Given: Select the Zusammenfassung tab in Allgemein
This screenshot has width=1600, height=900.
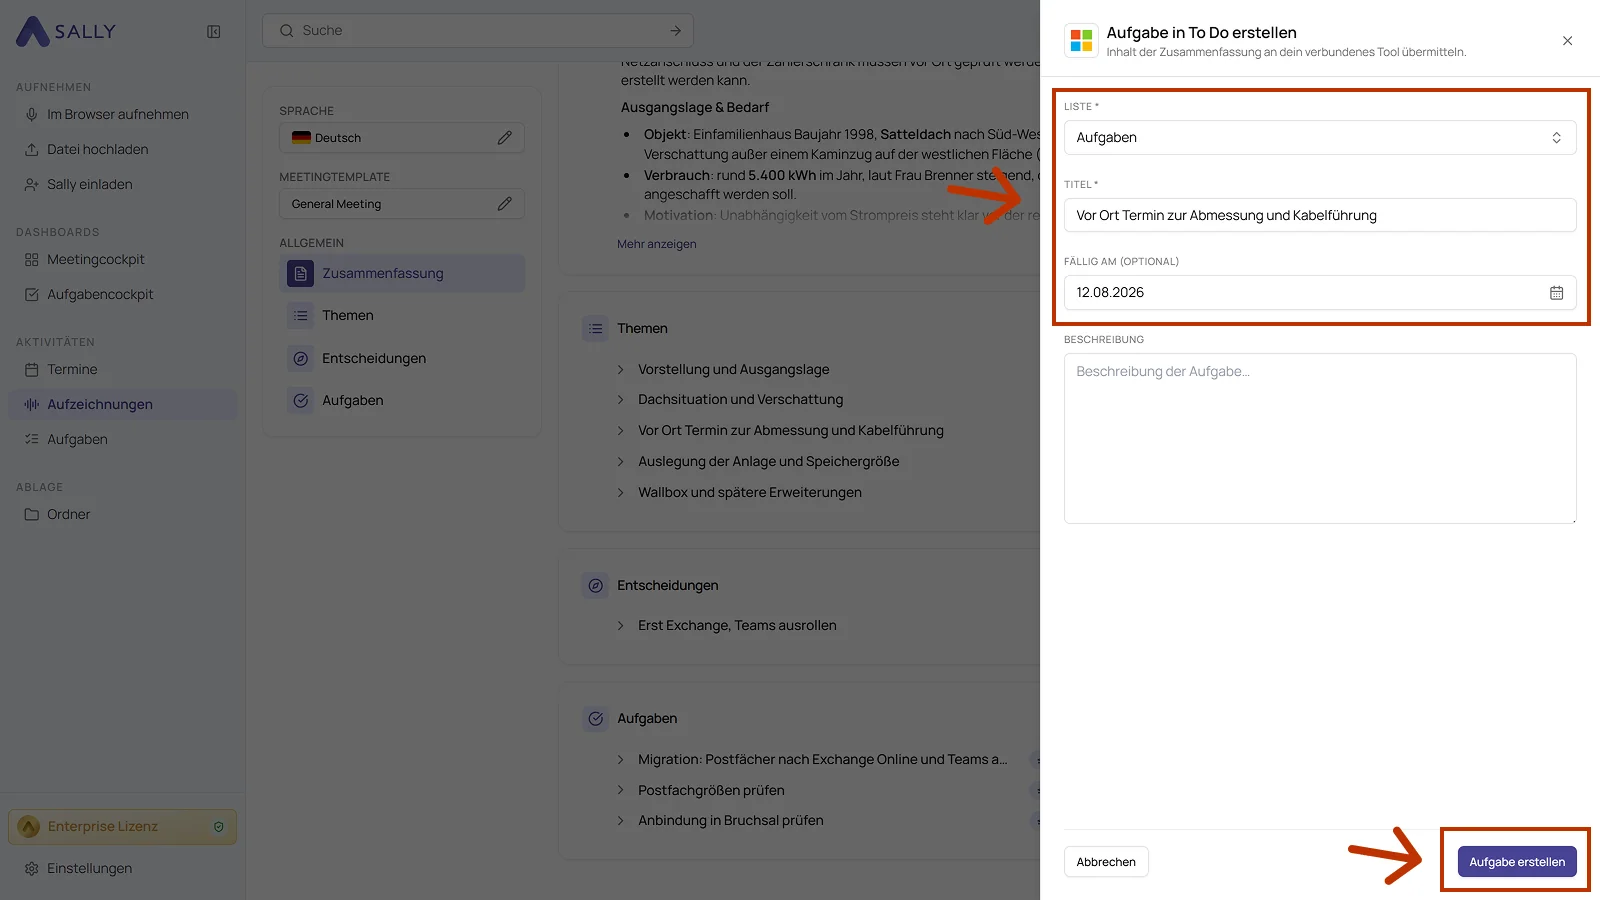Looking at the screenshot, I should pyautogui.click(x=402, y=274).
